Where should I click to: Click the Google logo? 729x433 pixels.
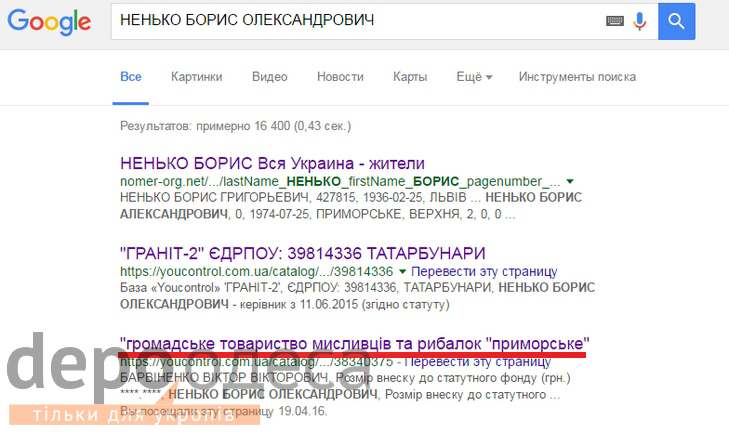[x=49, y=21]
